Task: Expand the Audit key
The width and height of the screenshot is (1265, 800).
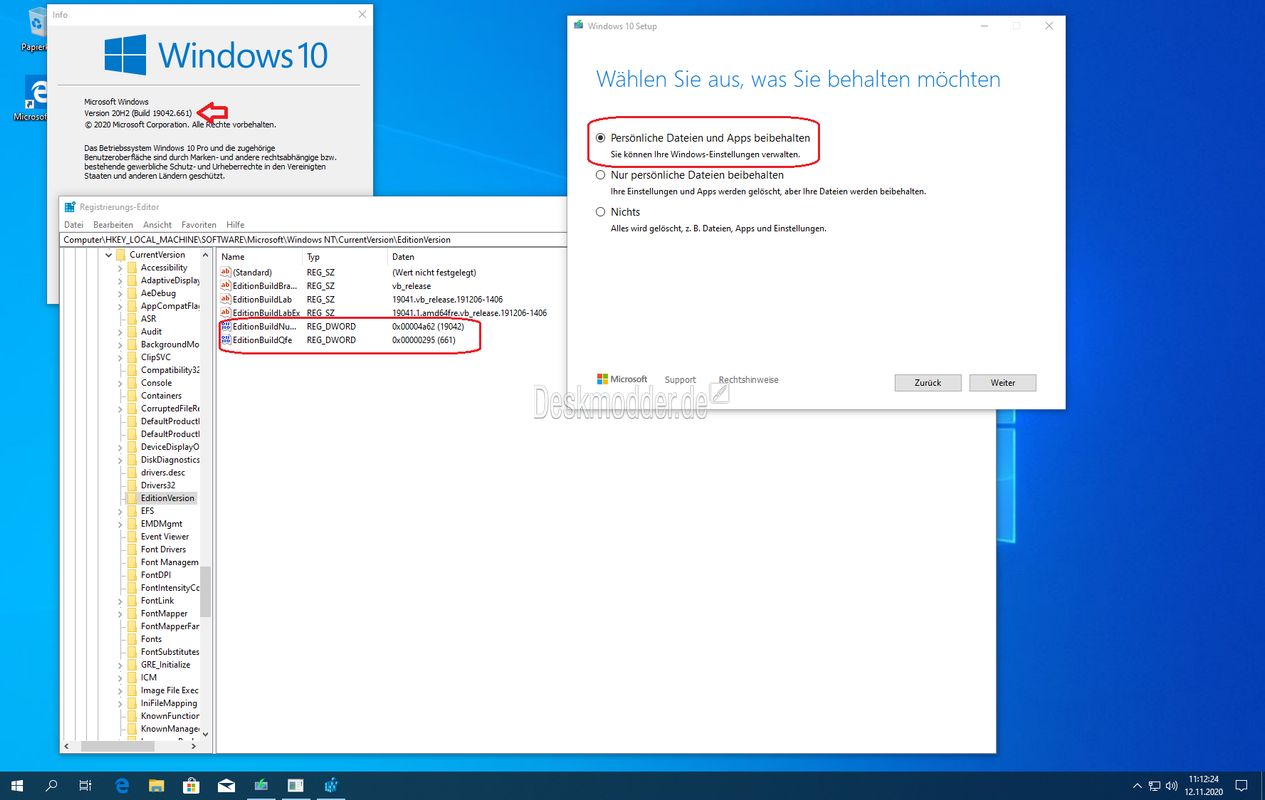Action: (120, 332)
